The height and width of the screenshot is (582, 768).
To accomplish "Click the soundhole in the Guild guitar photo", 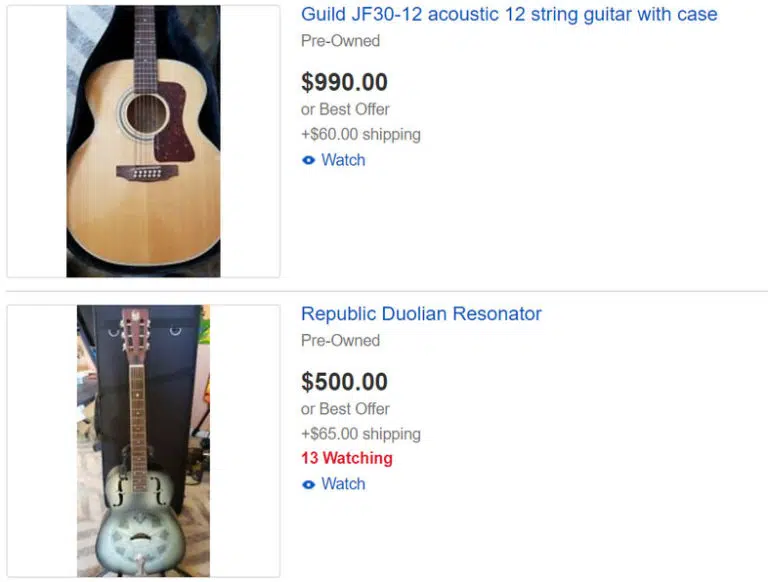I will pyautogui.click(x=143, y=113).
